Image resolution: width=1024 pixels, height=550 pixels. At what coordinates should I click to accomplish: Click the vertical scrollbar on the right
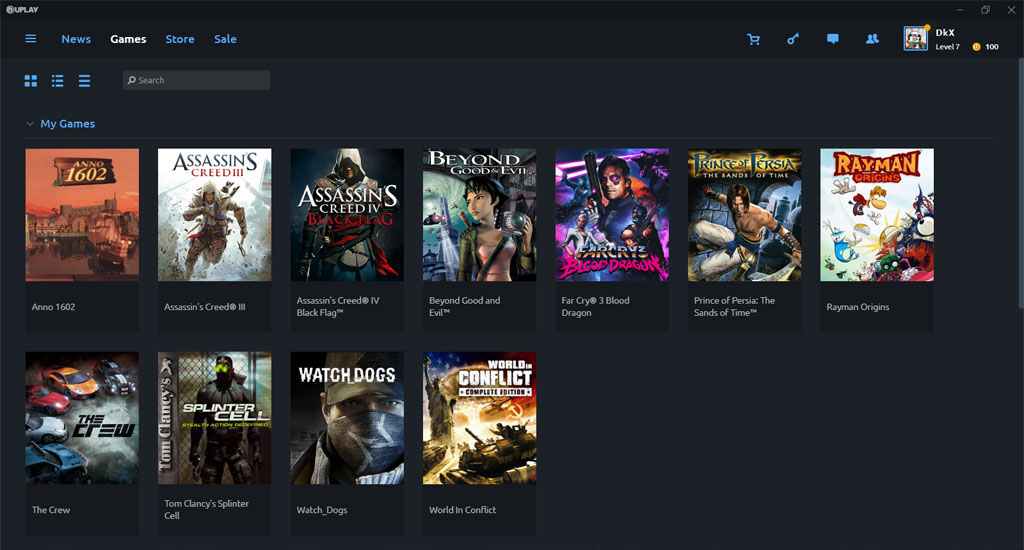click(x=1019, y=250)
